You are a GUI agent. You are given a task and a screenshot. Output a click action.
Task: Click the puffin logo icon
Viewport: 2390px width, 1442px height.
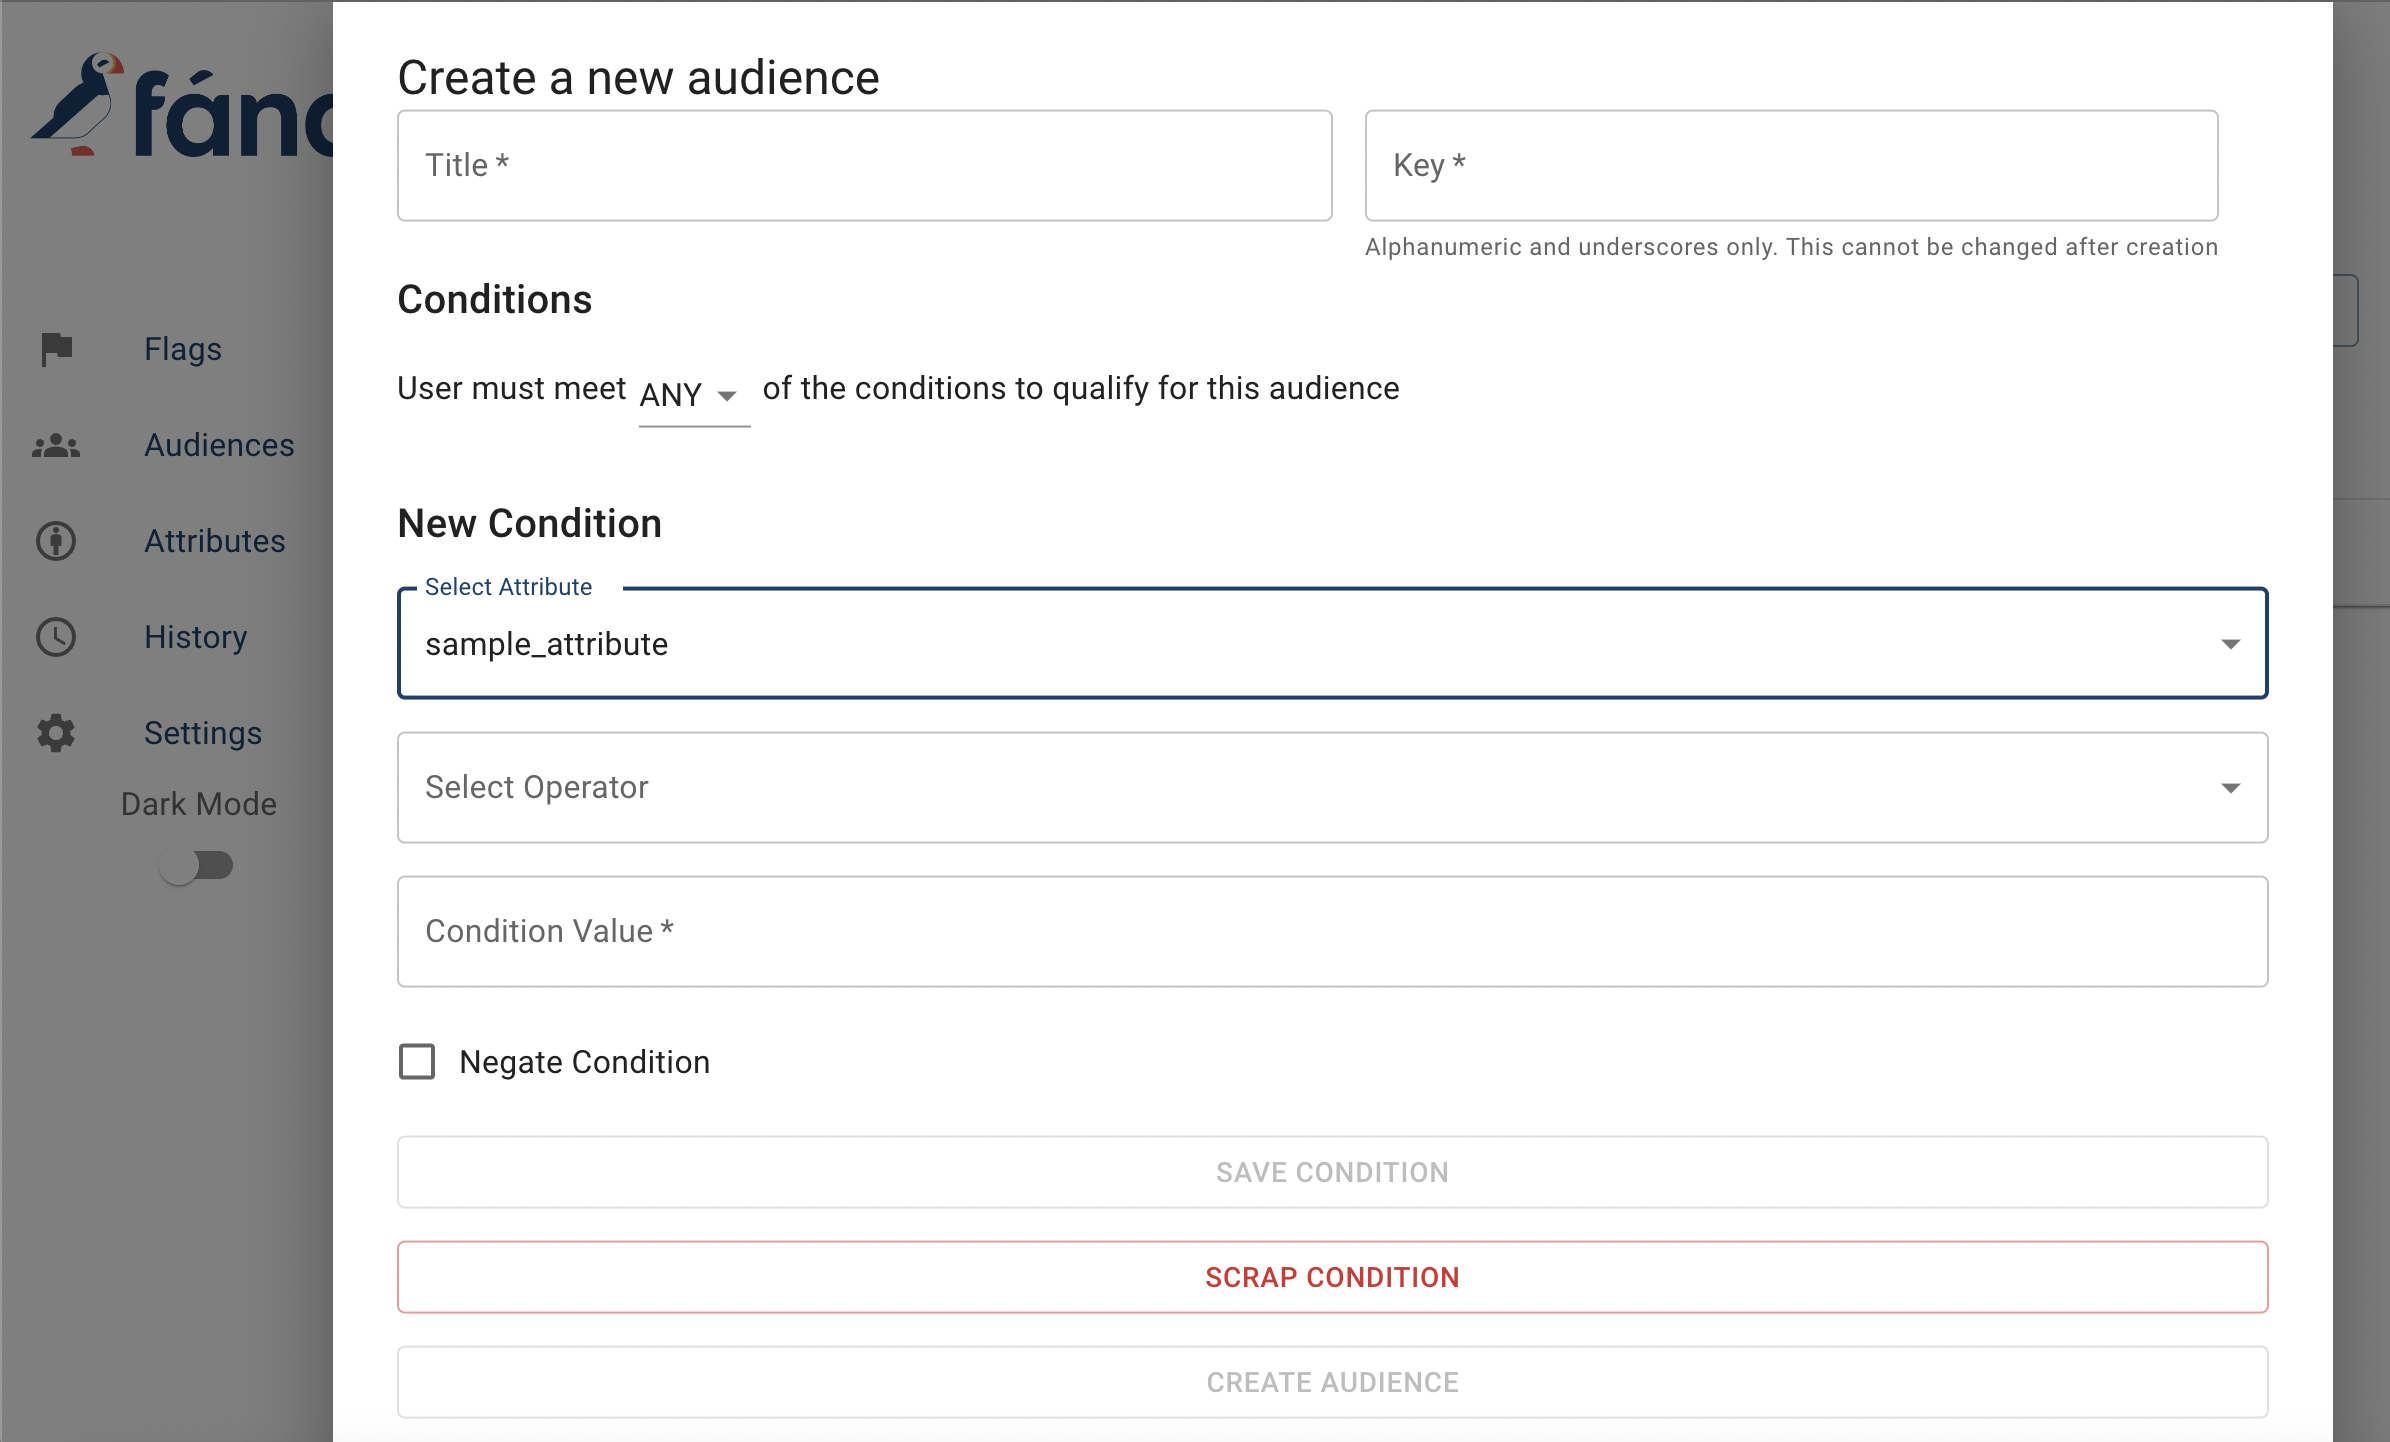point(78,104)
